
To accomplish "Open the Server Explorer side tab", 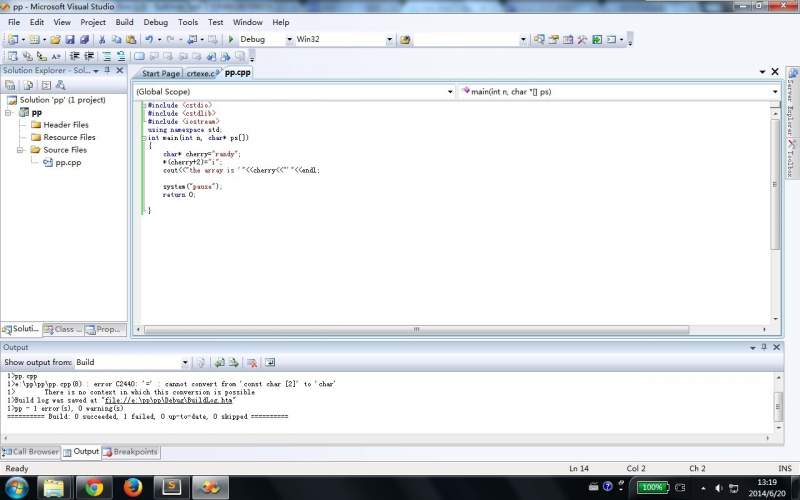I will coord(791,100).
